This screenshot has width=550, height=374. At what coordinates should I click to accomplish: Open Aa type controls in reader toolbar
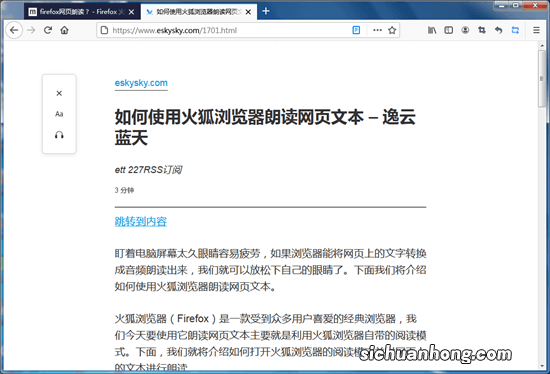tap(59, 114)
